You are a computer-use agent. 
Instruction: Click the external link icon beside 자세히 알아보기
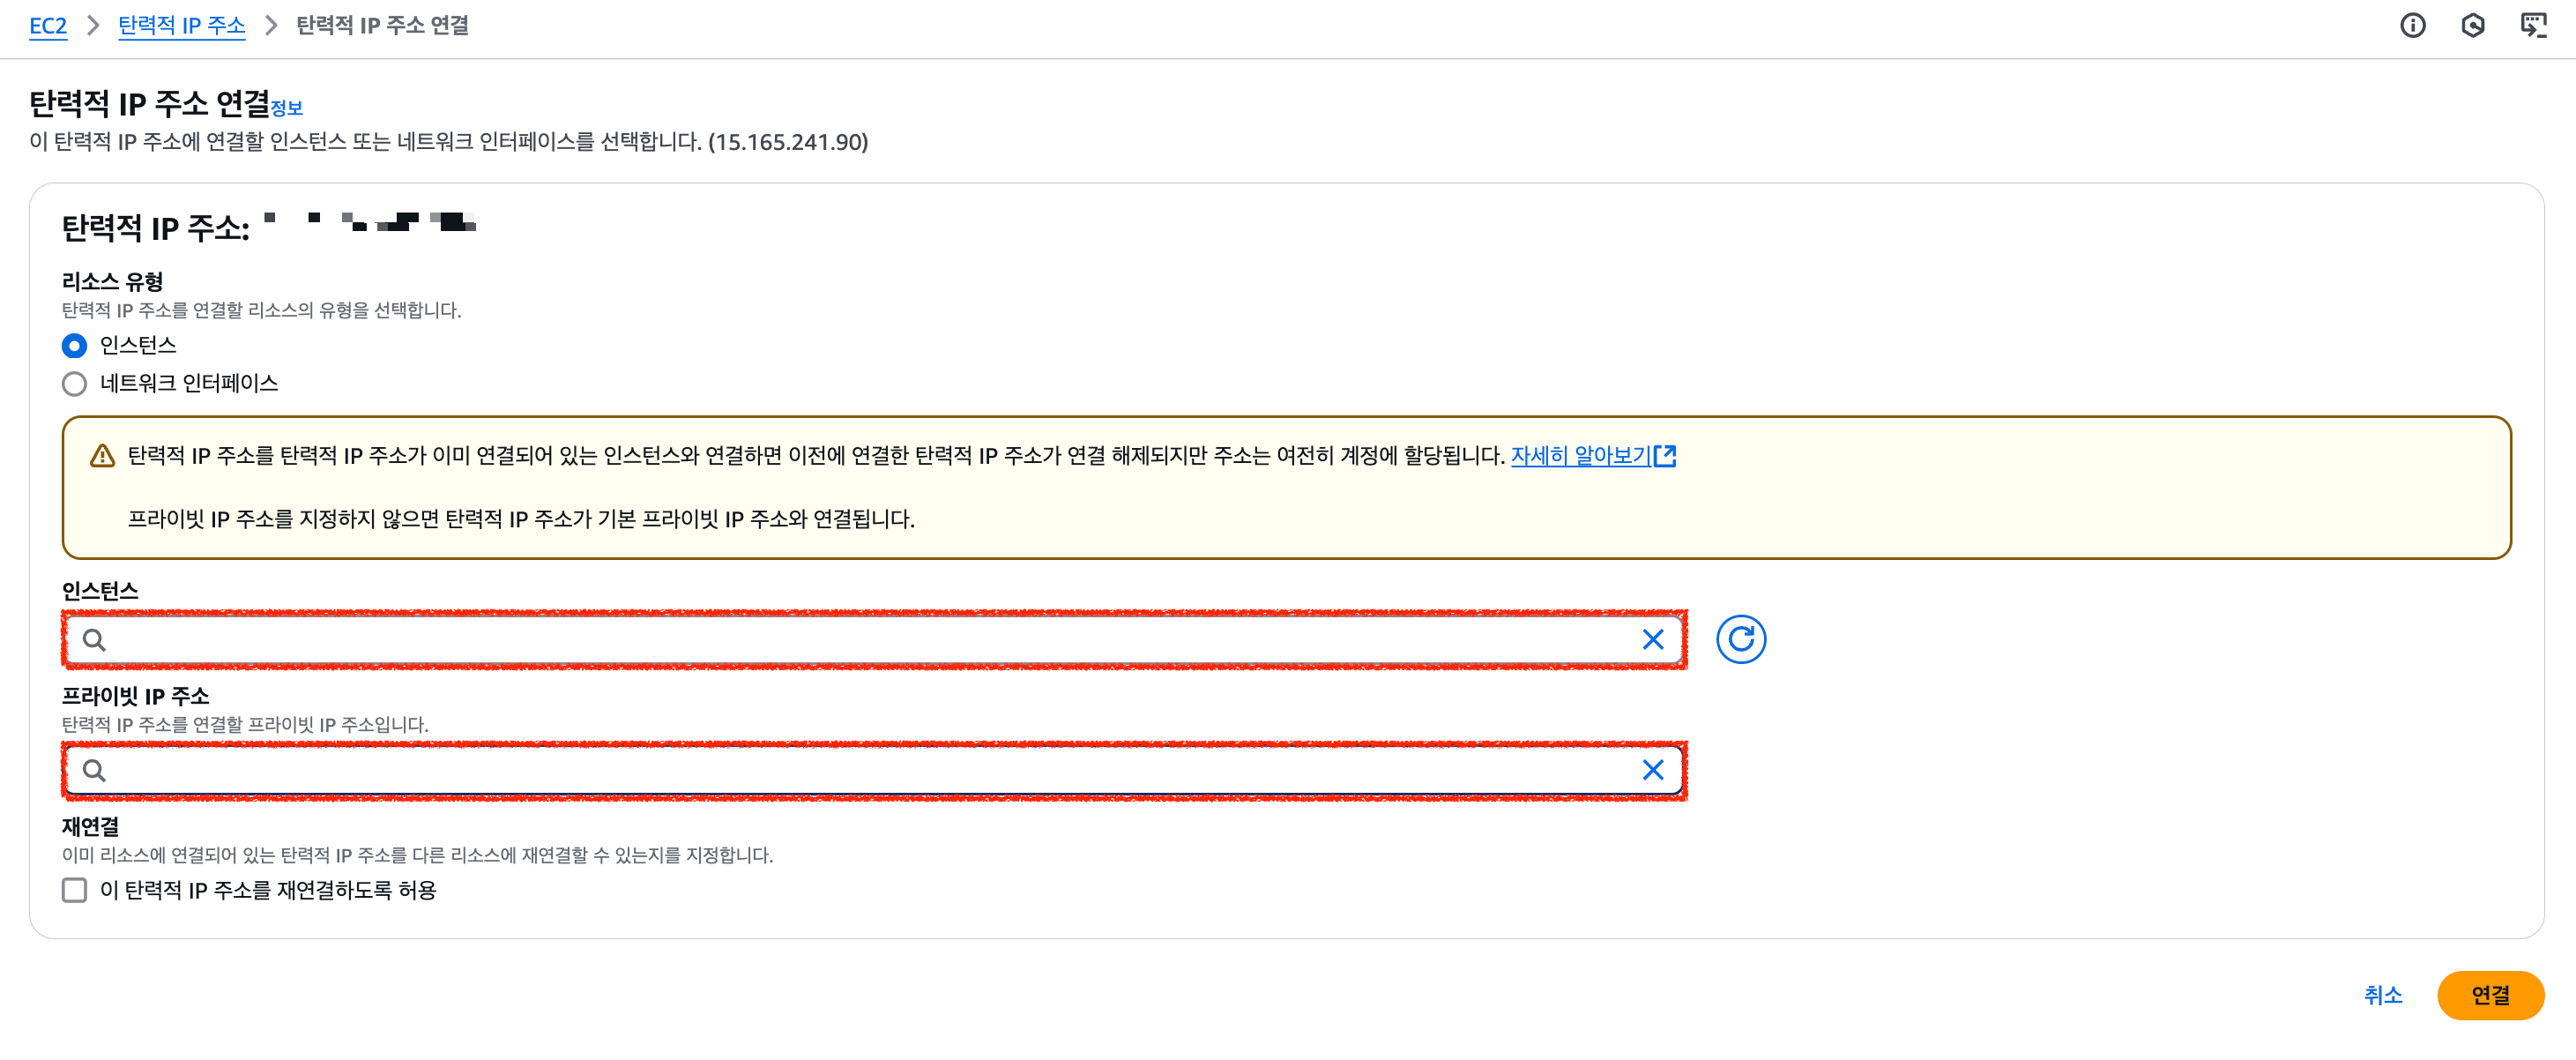coord(1665,456)
